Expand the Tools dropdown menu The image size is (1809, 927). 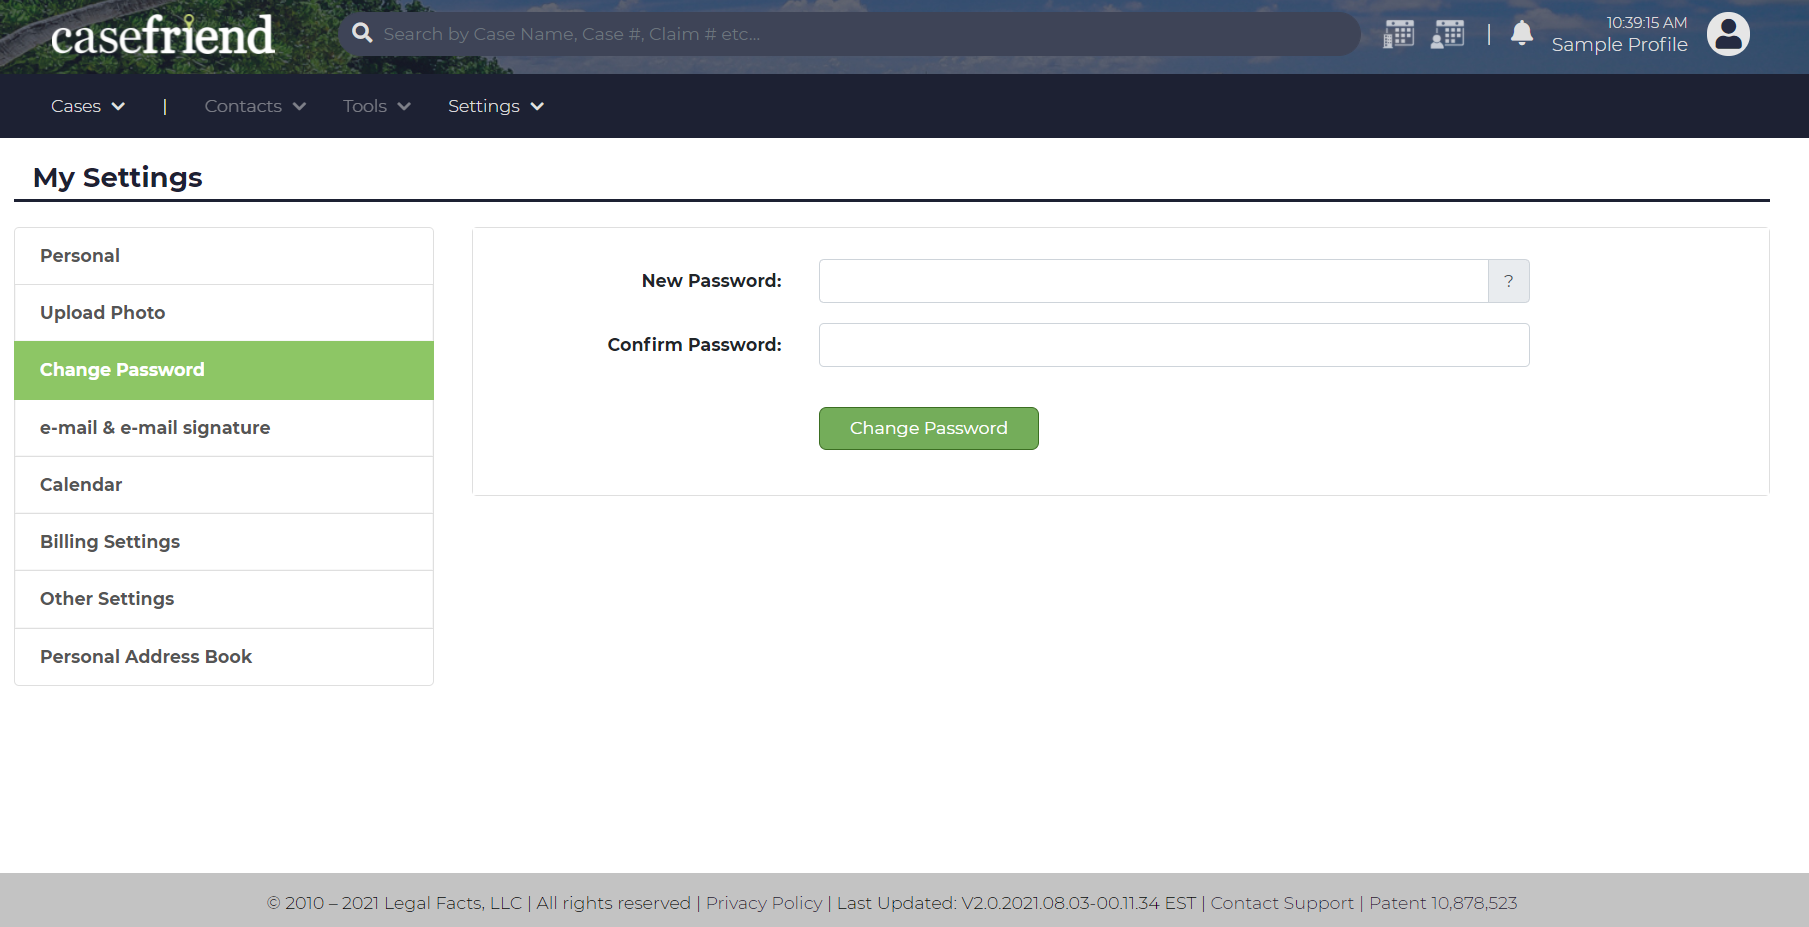376,106
